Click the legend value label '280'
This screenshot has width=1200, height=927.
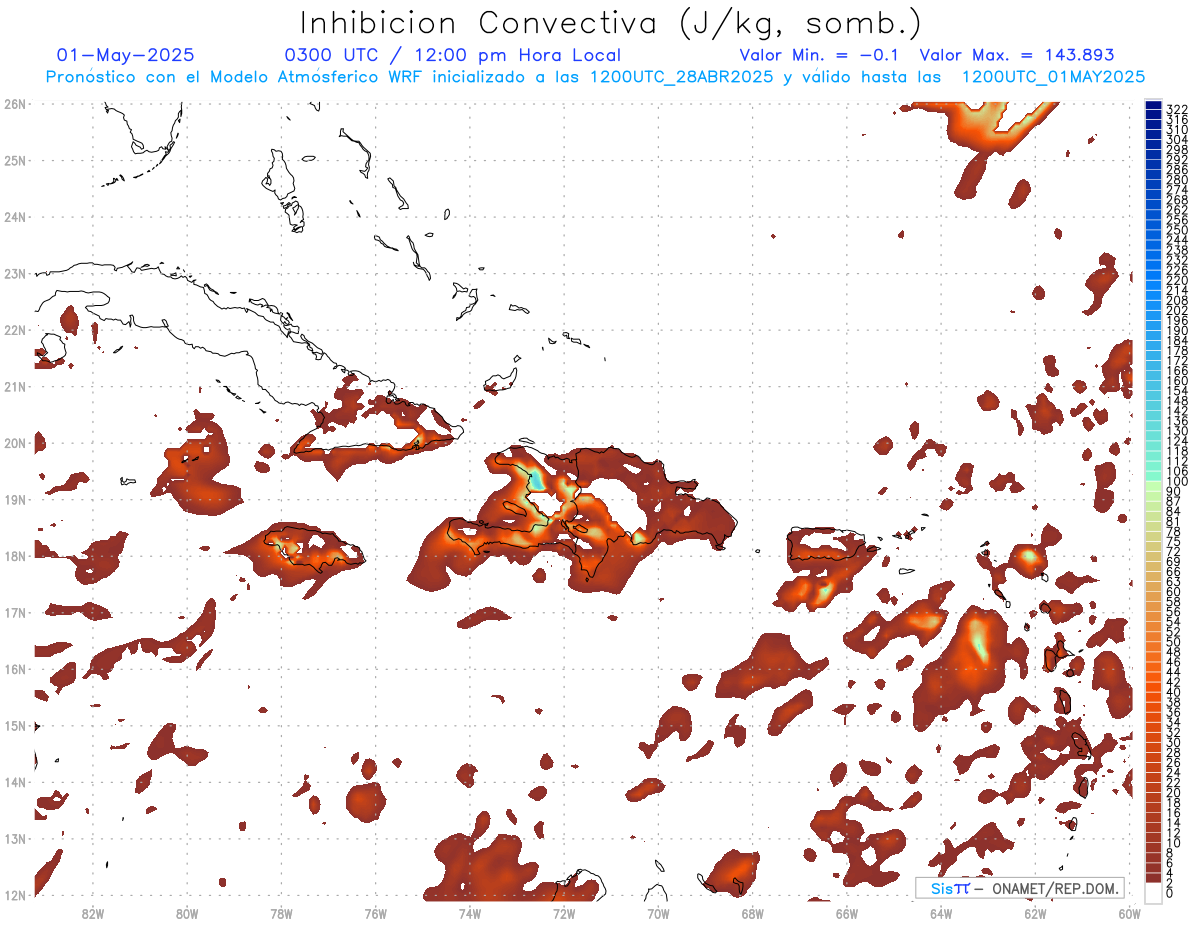(x=1177, y=179)
